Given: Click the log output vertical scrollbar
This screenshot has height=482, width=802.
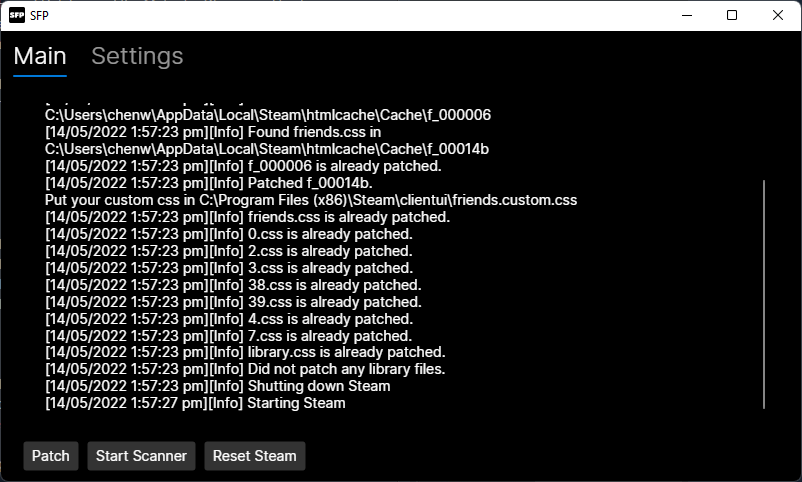Looking at the screenshot, I should tap(763, 290).
